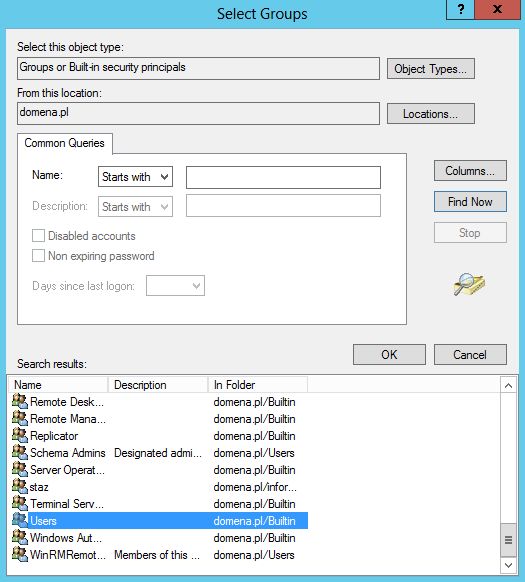Image resolution: width=525 pixels, height=582 pixels.
Task: Toggle the Non expiring password checkbox
Action: click(38, 256)
